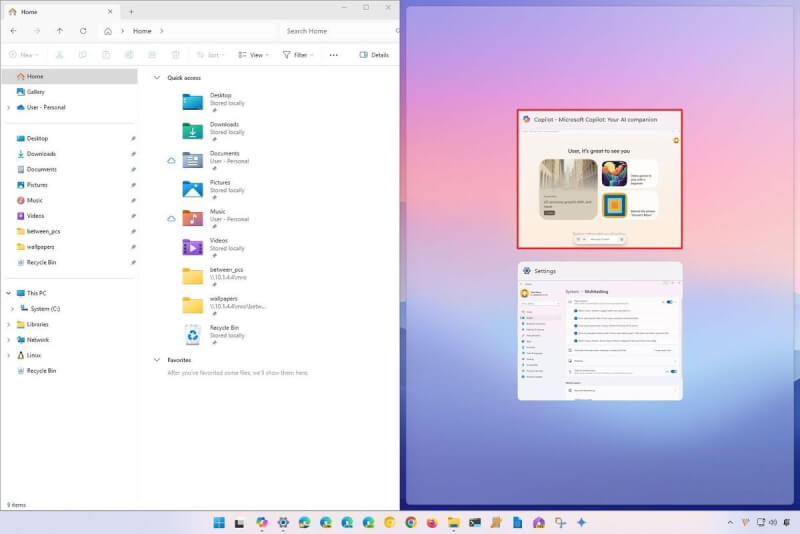Launch Google Chrome from the taskbar
Screen dimensions: 800x534
click(x=411, y=522)
